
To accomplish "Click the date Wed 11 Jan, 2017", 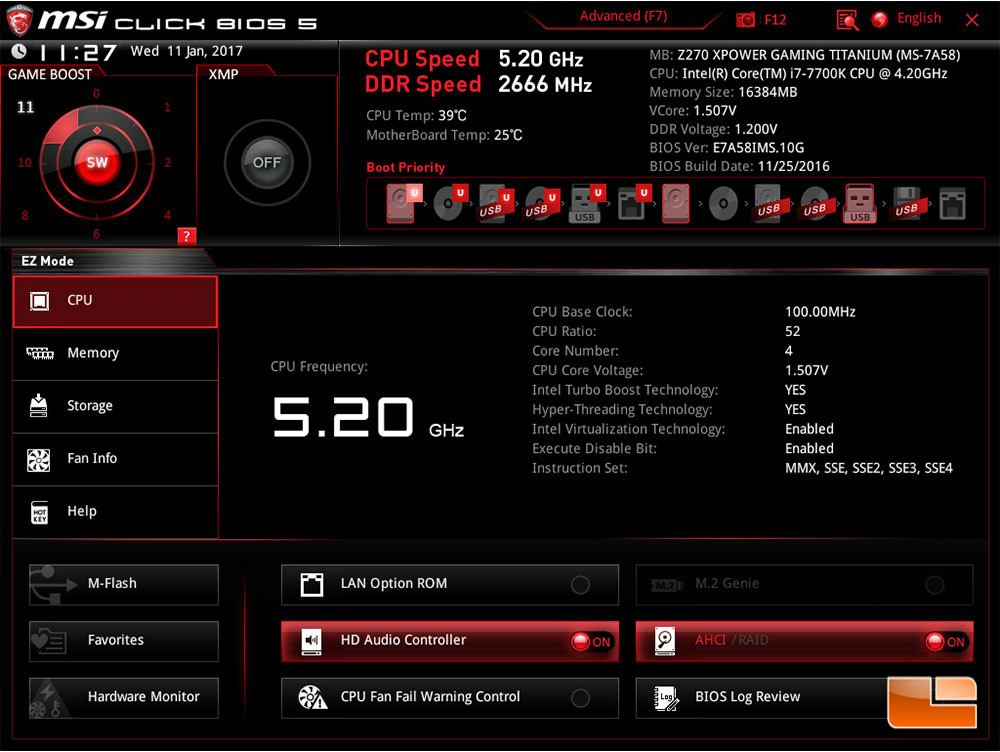I will (186, 51).
